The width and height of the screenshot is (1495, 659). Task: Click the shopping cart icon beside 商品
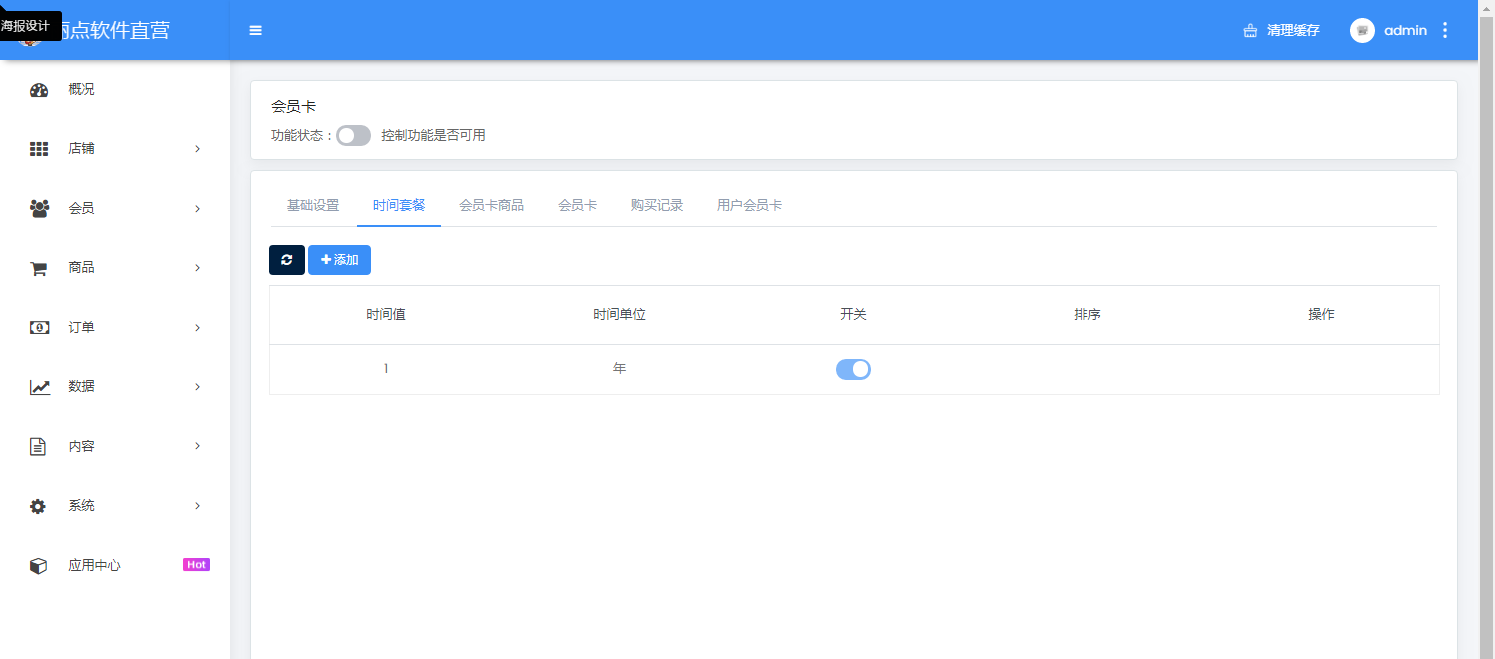[39, 268]
